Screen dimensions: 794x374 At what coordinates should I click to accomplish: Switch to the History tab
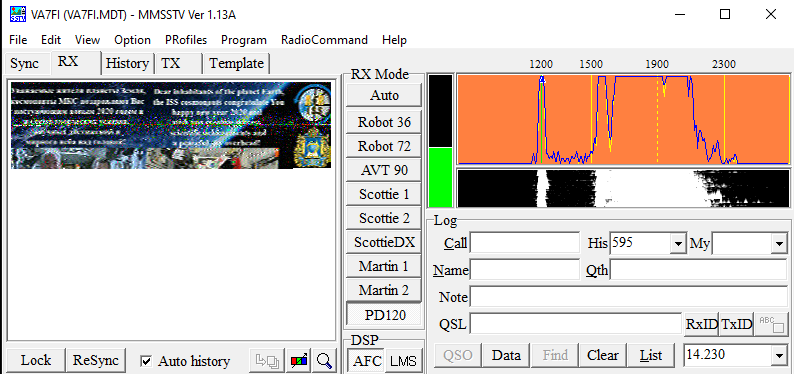tap(127, 64)
